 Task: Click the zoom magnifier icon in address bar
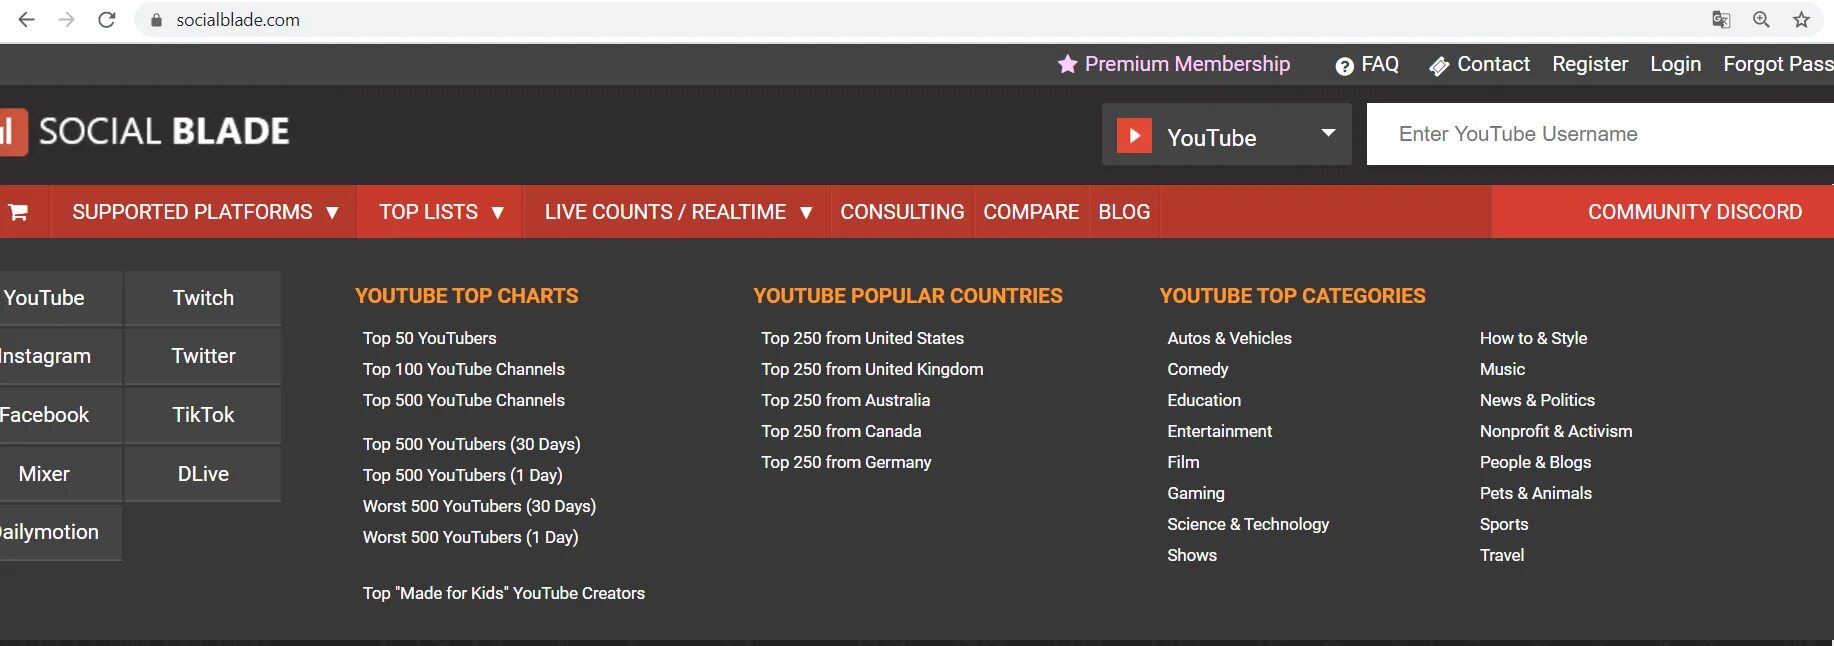click(x=1761, y=19)
